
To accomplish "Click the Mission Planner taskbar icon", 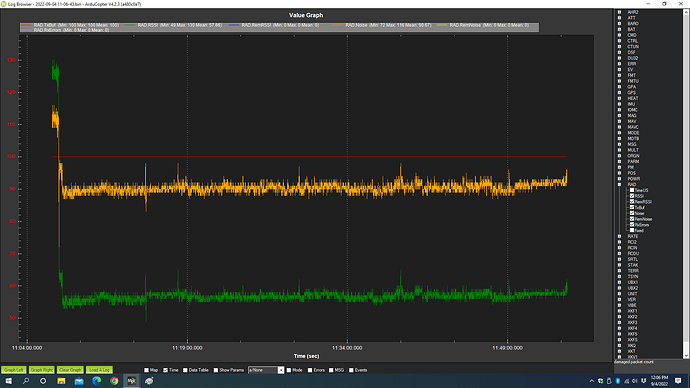I will click(132, 381).
